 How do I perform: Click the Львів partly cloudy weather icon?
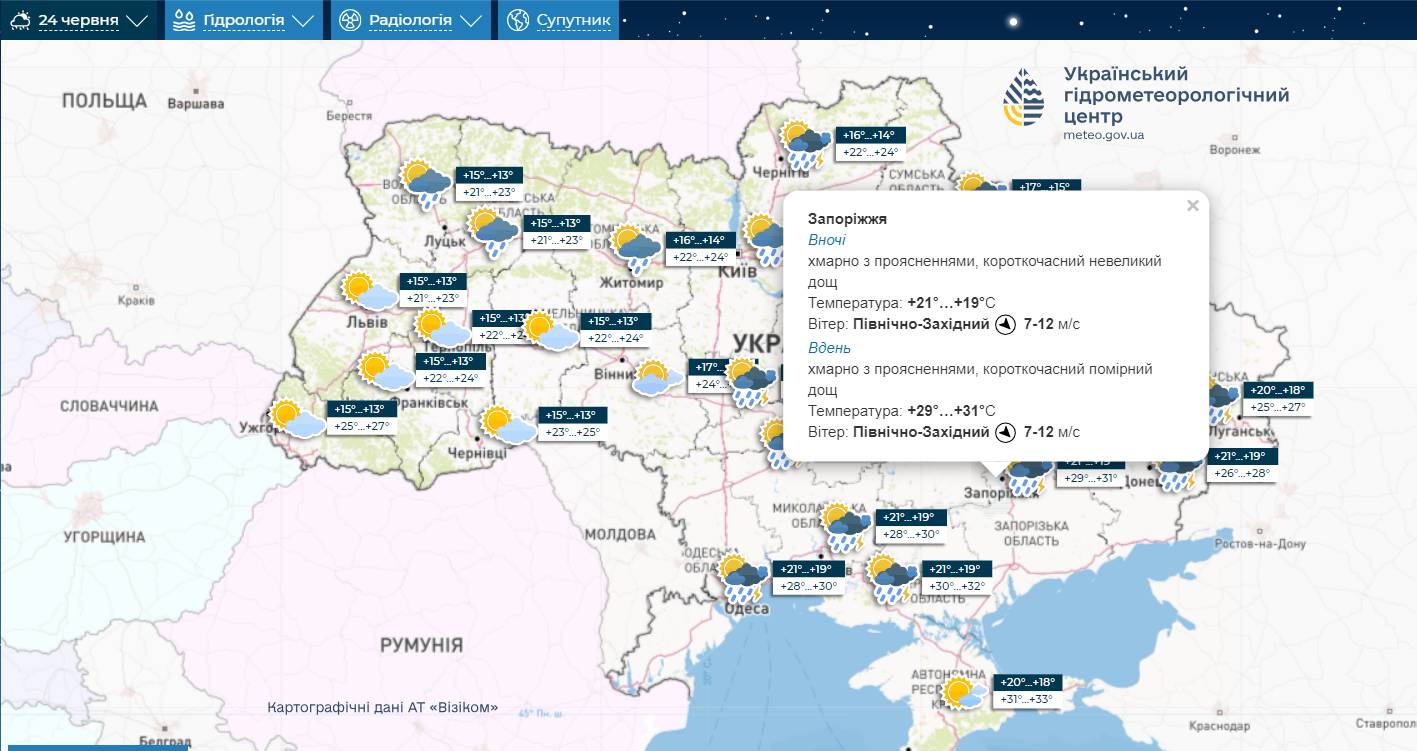[369, 291]
